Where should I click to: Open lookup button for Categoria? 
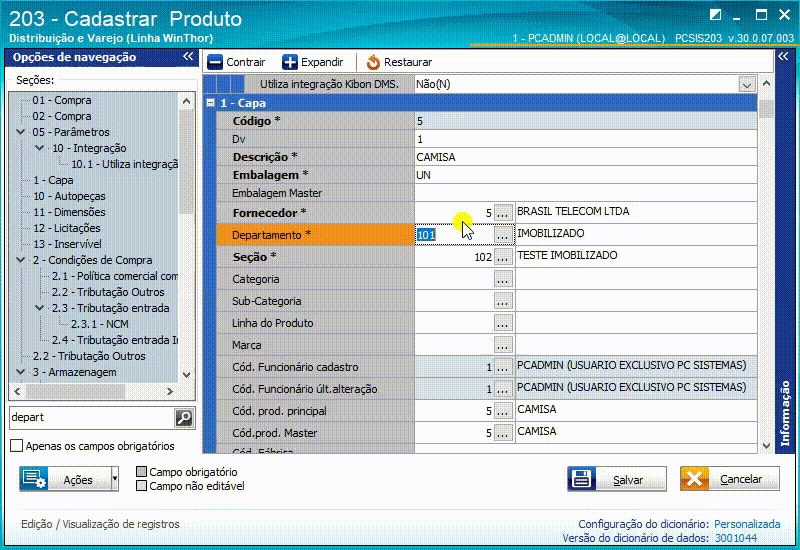click(503, 279)
